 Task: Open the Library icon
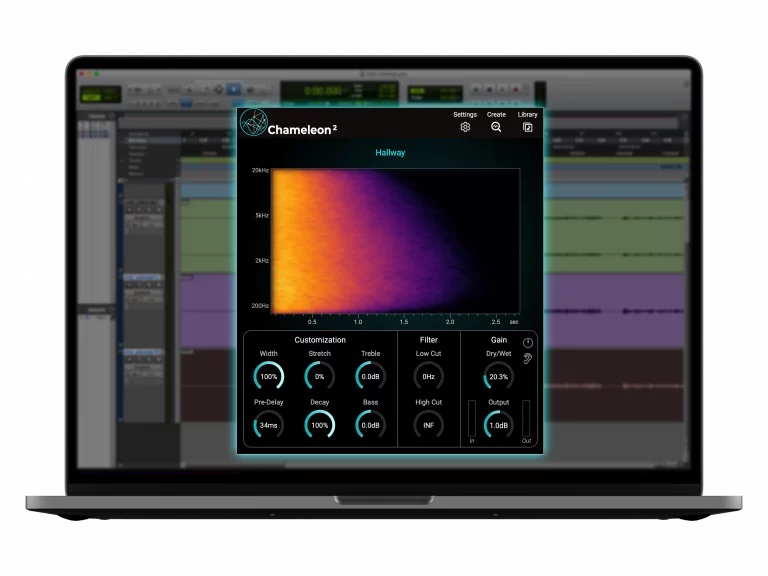pyautogui.click(x=528, y=127)
